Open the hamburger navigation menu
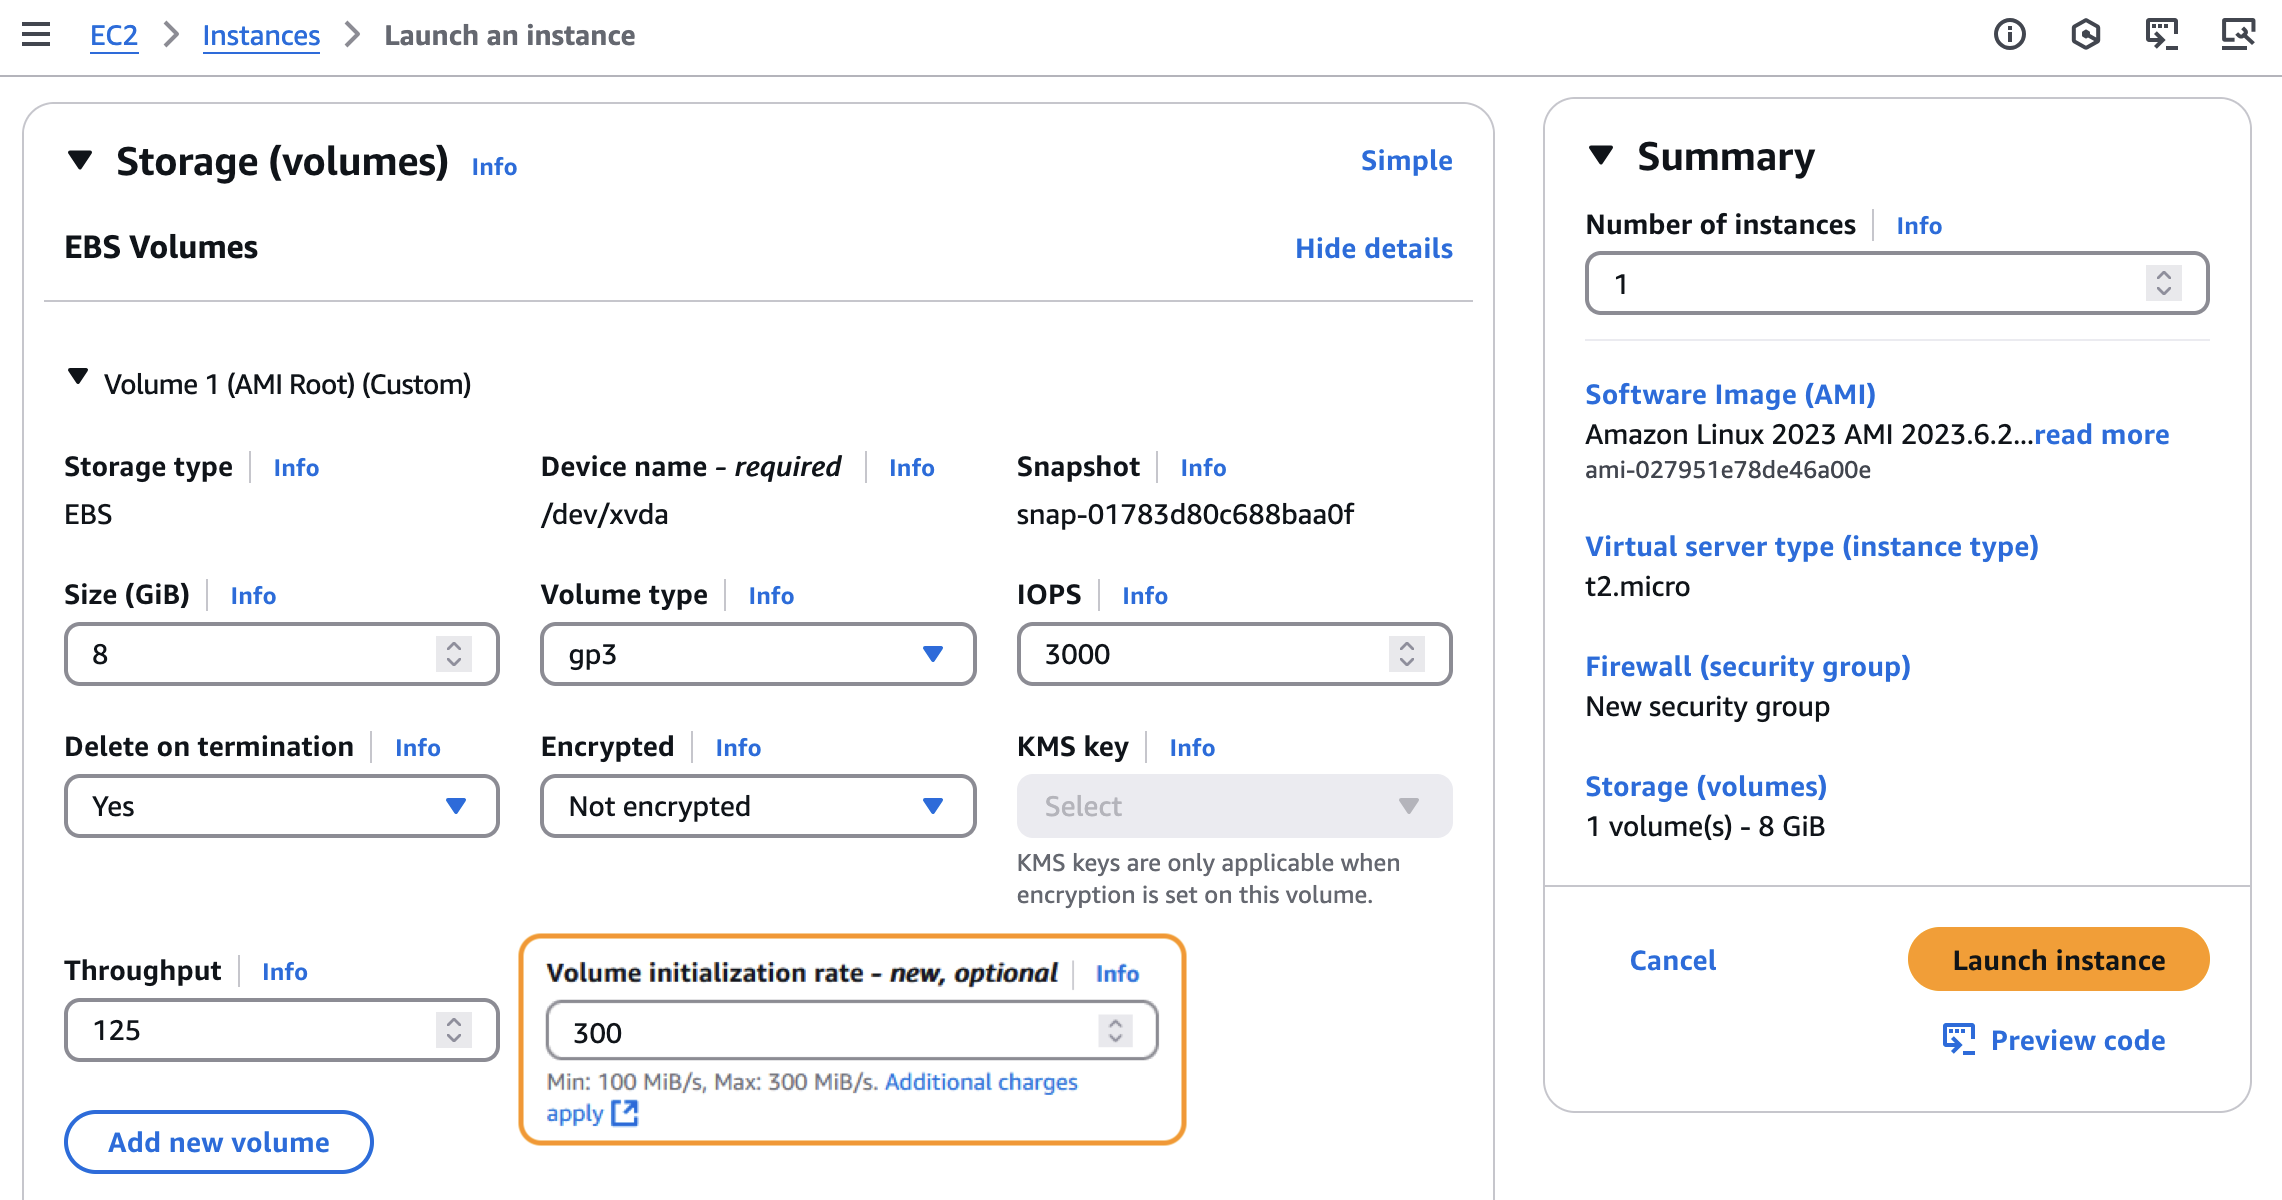This screenshot has height=1200, width=2282. coord(36,35)
